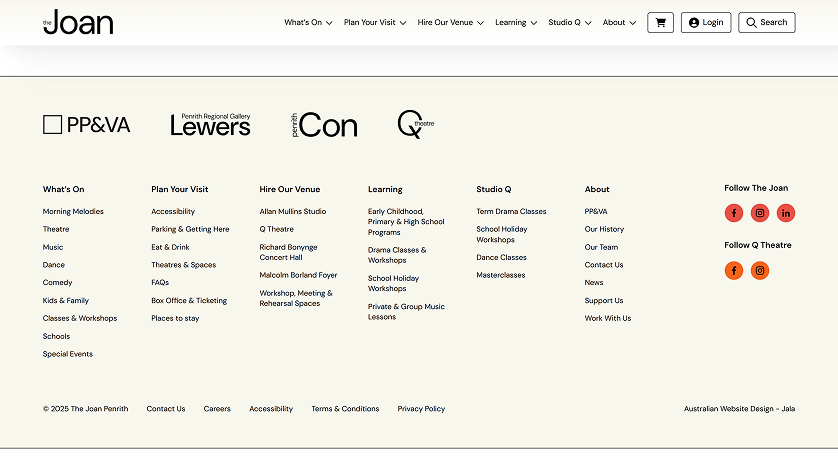Open Malcolm Borland Foyer link

[298, 275]
